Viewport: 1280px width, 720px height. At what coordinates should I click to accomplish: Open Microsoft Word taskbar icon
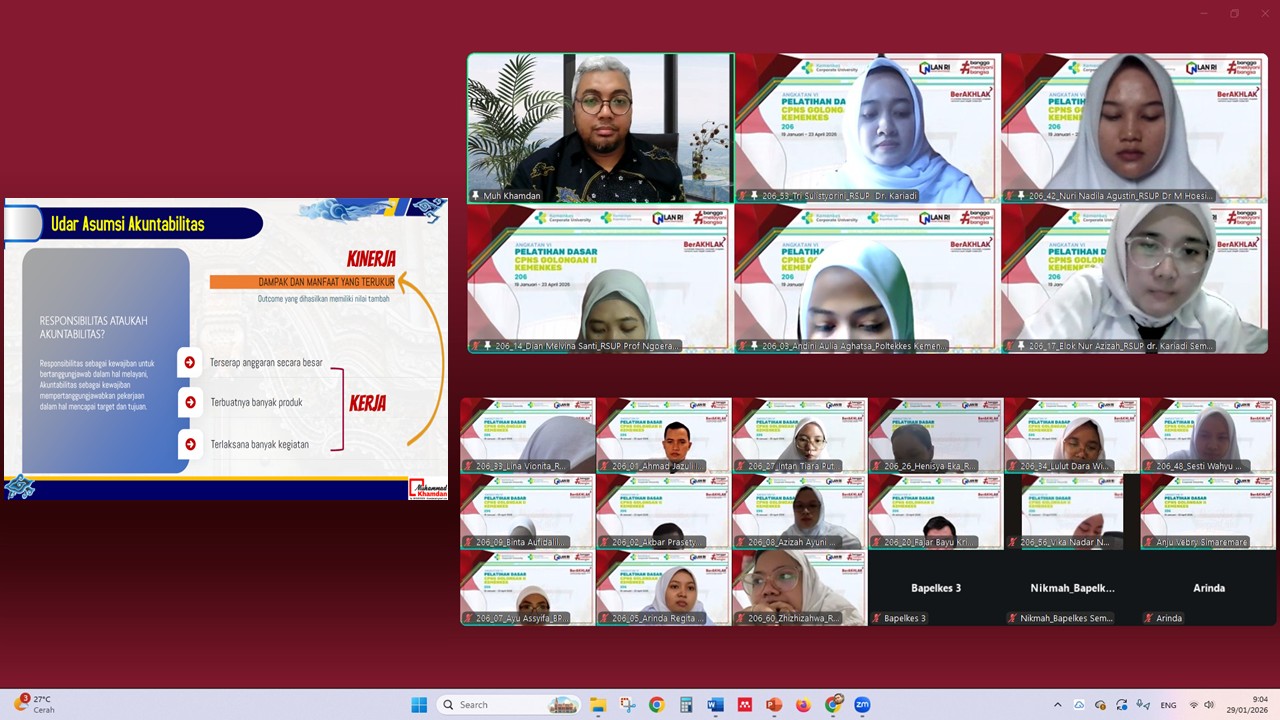(715, 705)
